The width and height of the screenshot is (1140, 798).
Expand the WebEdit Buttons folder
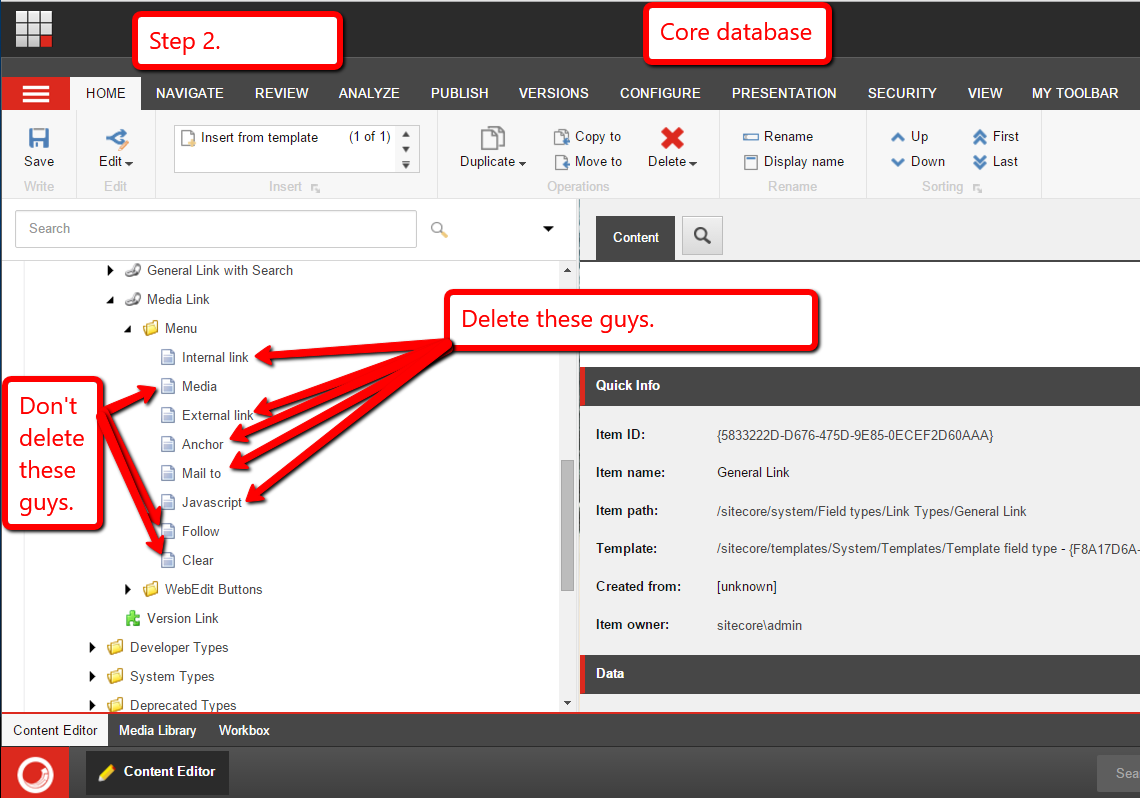click(128, 589)
